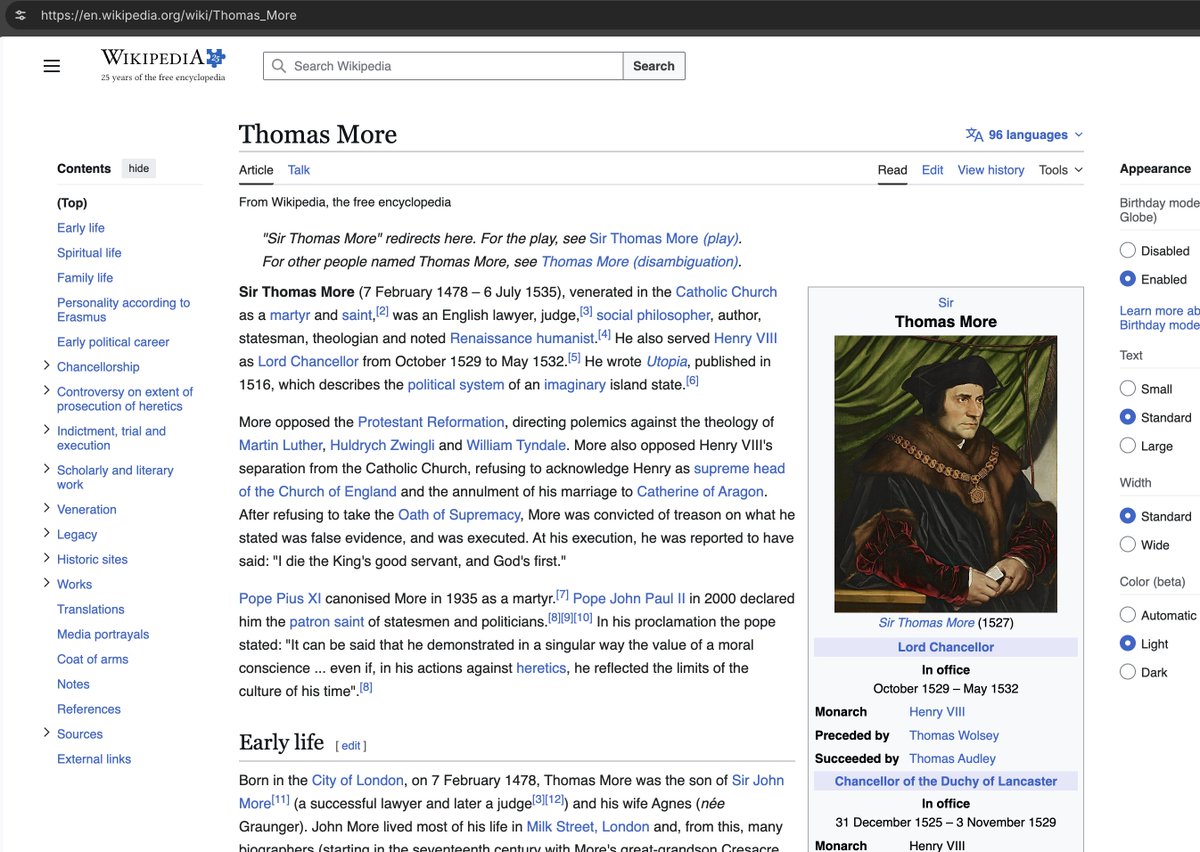Open the Catholic Church link
Viewport: 1200px width, 852px height.
[x=726, y=292]
